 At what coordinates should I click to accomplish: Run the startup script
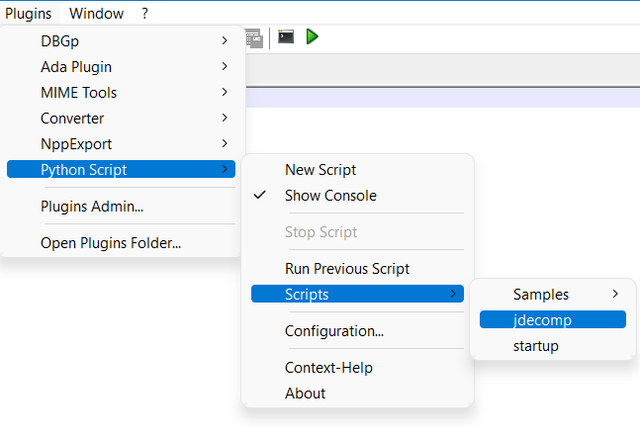tap(553, 345)
